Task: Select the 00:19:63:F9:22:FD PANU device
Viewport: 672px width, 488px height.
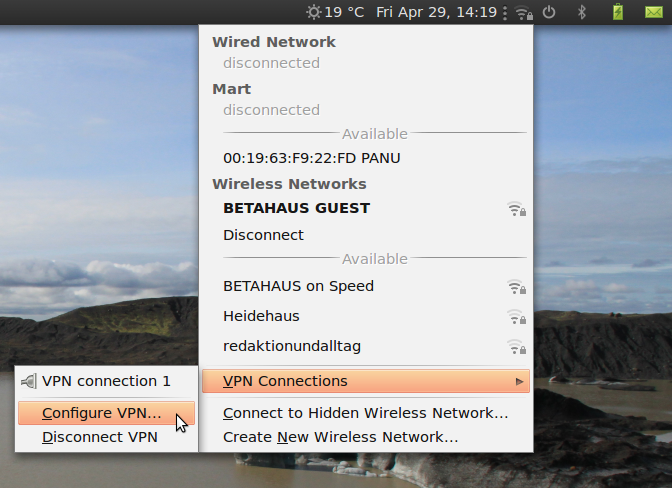Action: (x=312, y=158)
